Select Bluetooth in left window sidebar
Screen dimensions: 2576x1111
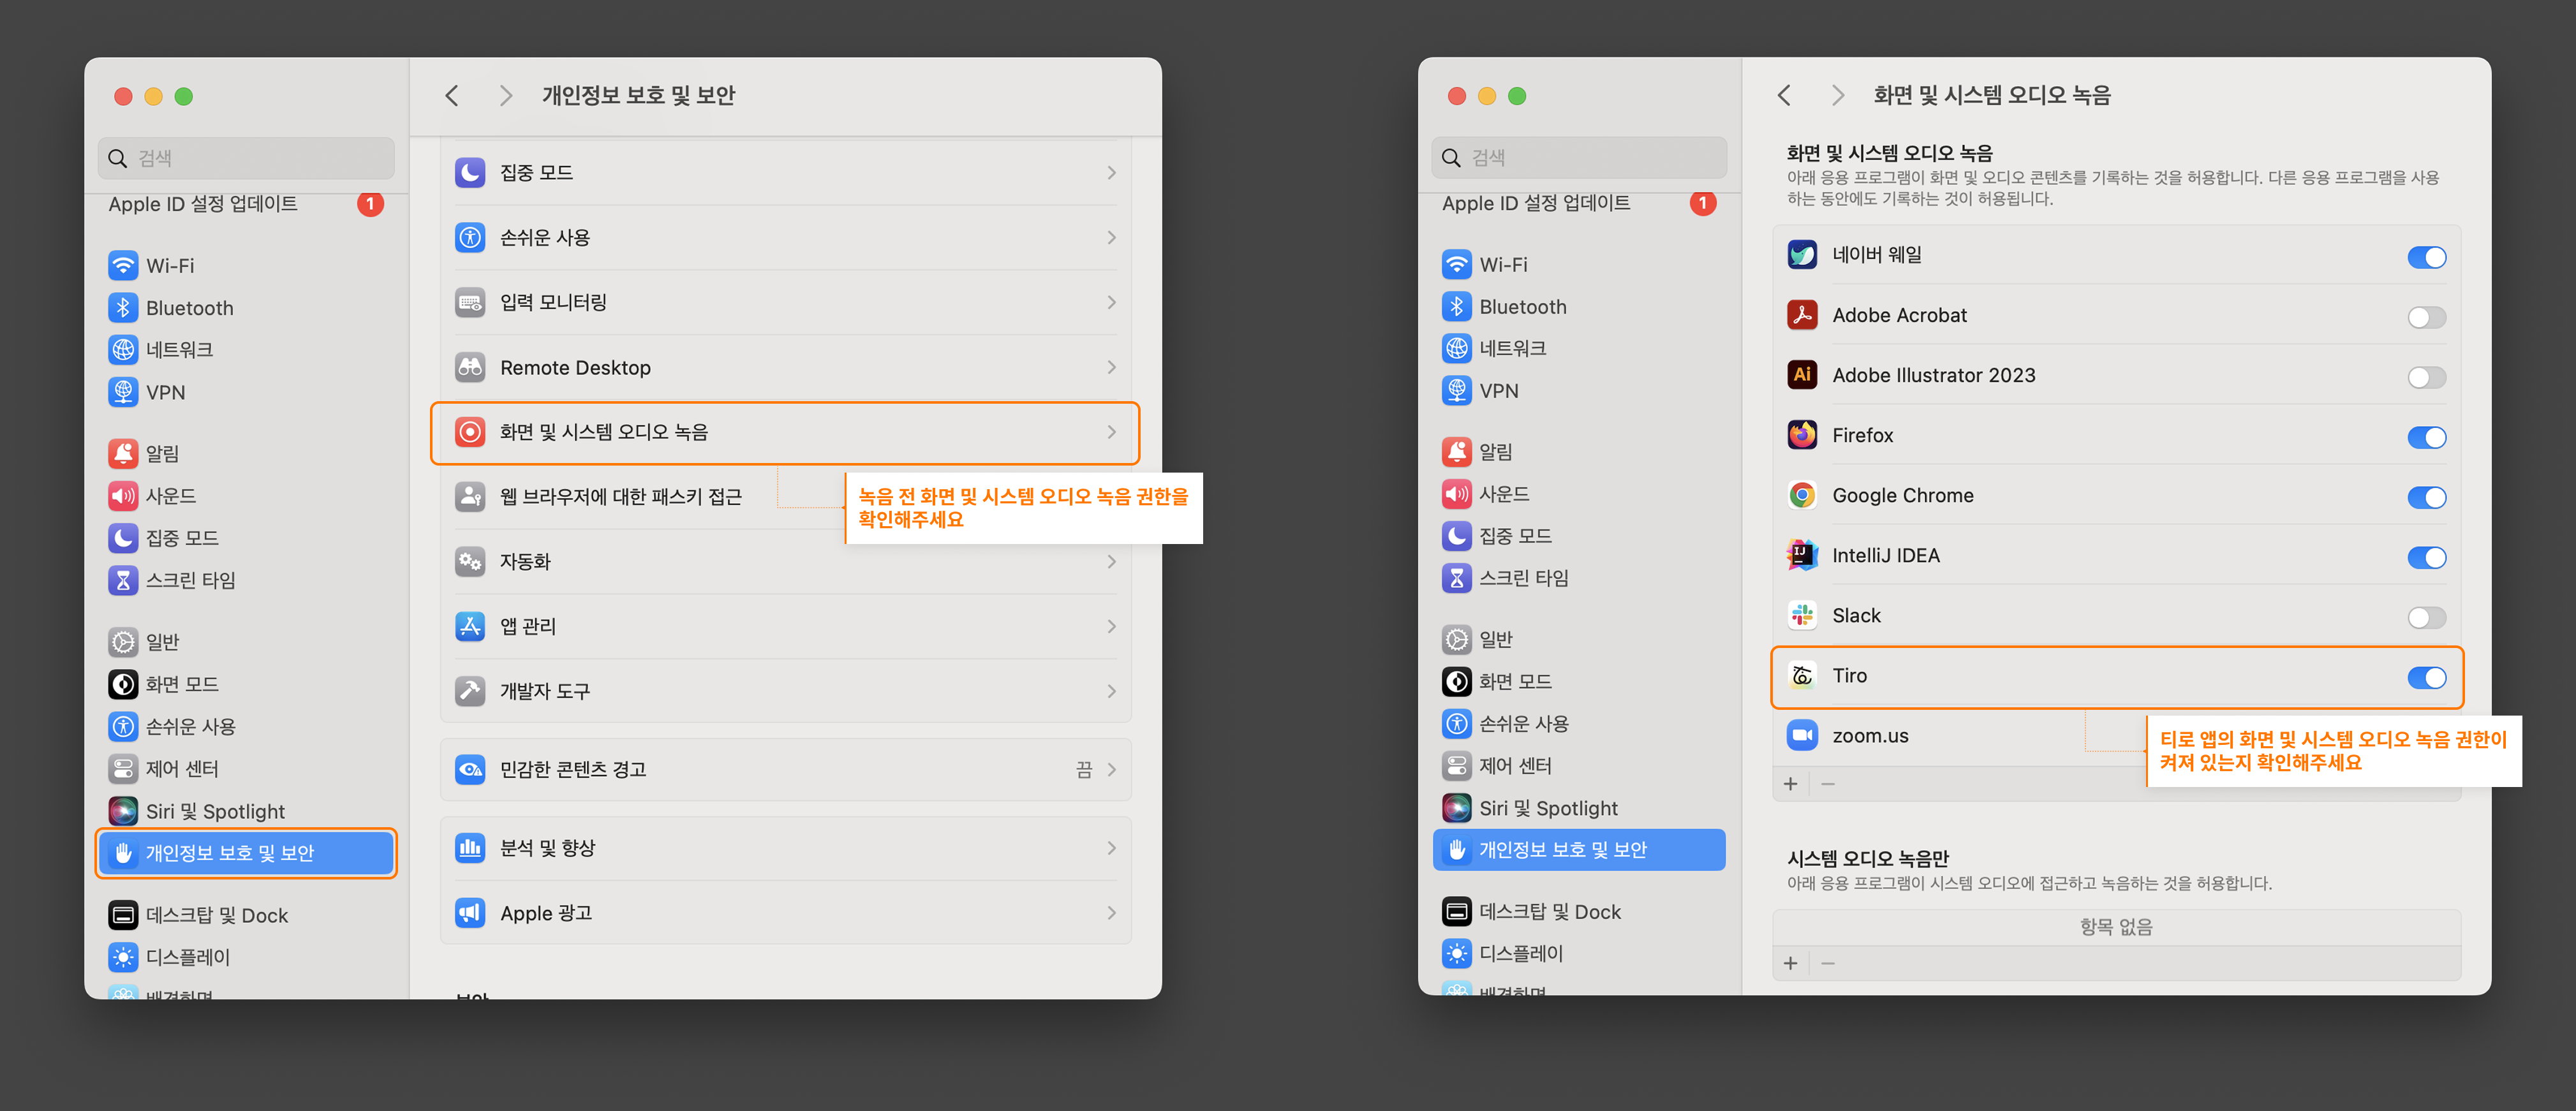pos(189,308)
